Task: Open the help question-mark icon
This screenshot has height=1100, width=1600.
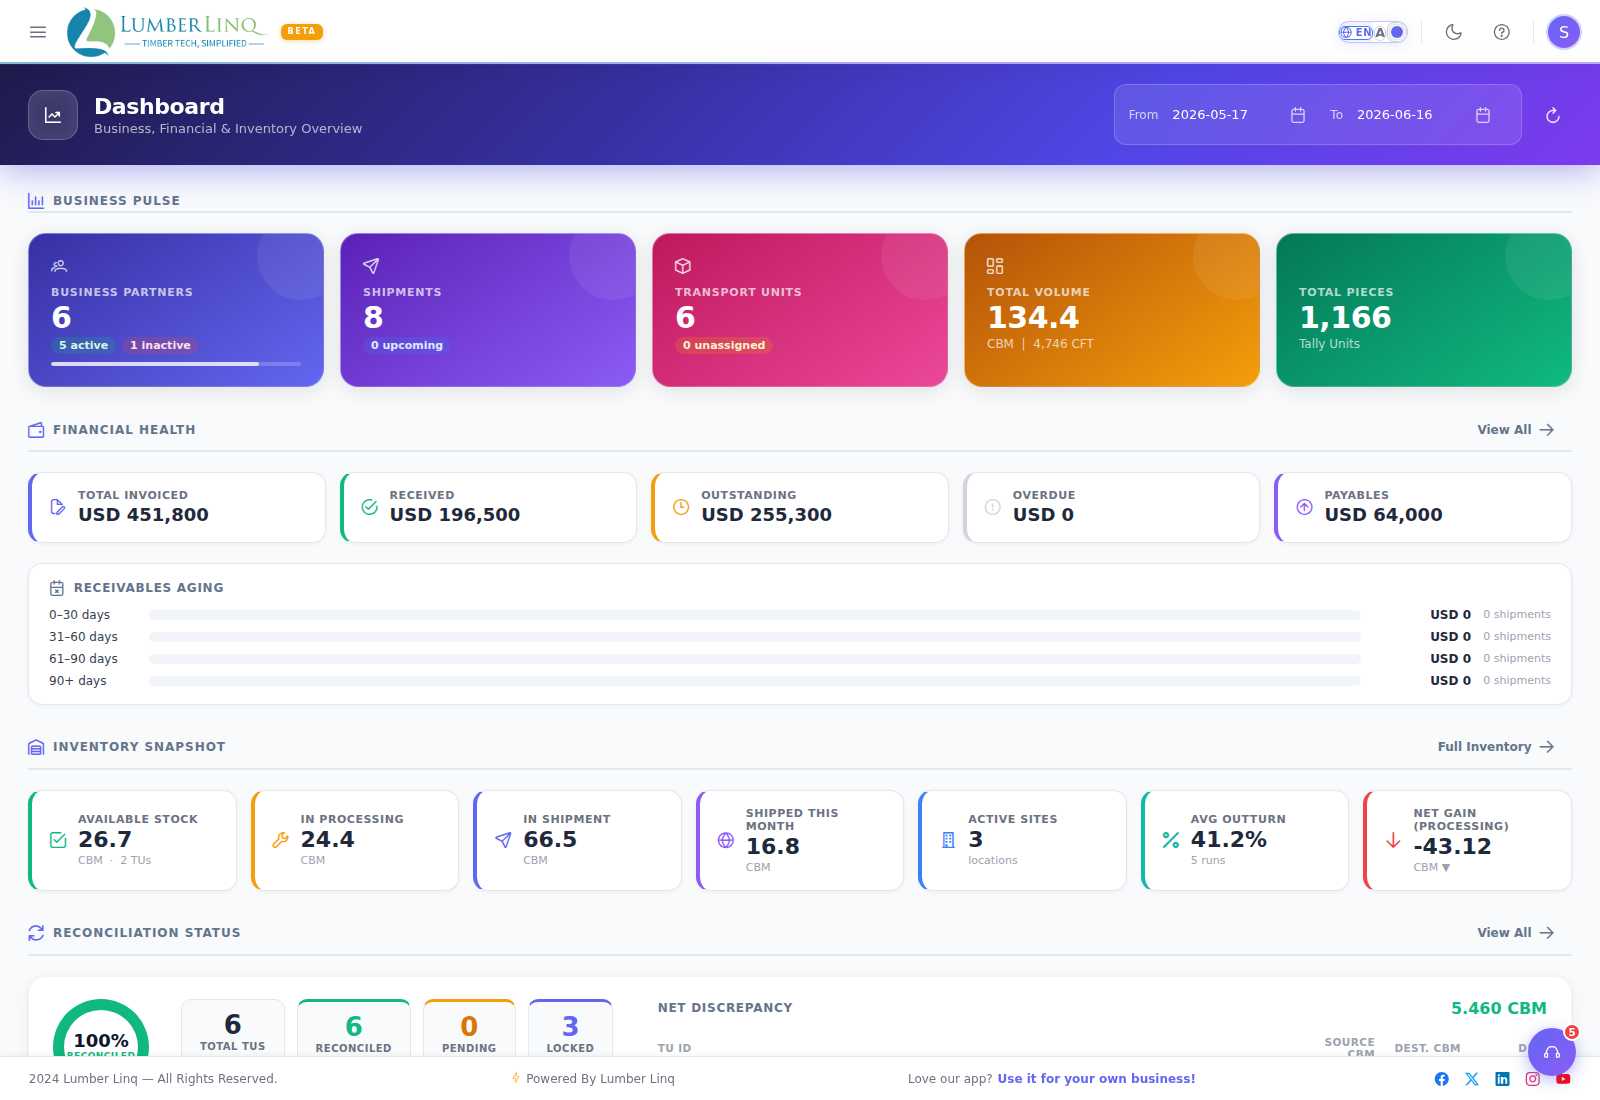Action: click(1502, 32)
